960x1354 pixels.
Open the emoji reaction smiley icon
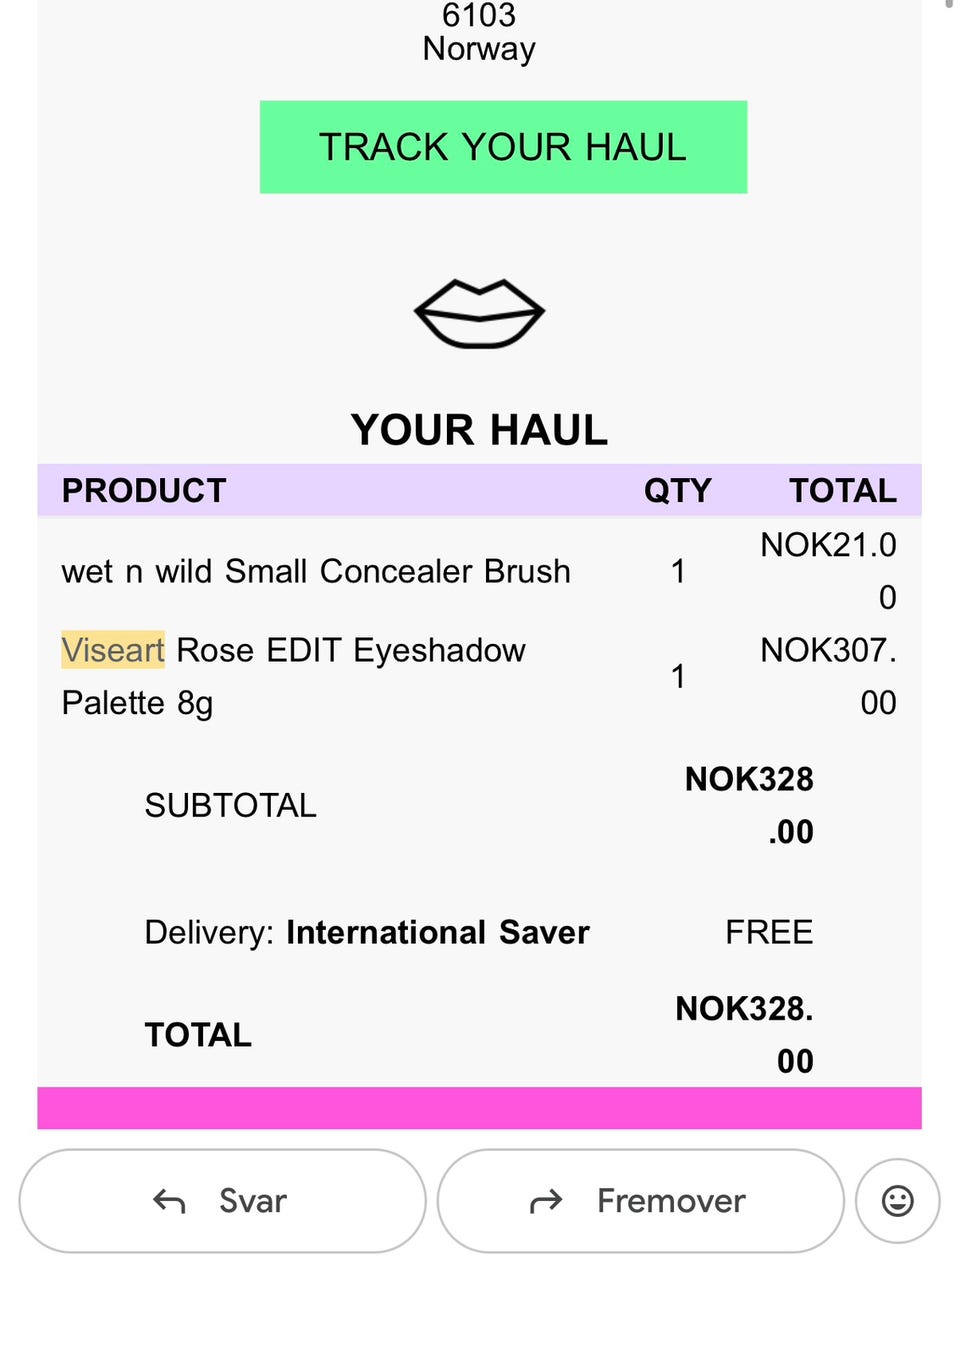pyautogui.click(x=897, y=1200)
